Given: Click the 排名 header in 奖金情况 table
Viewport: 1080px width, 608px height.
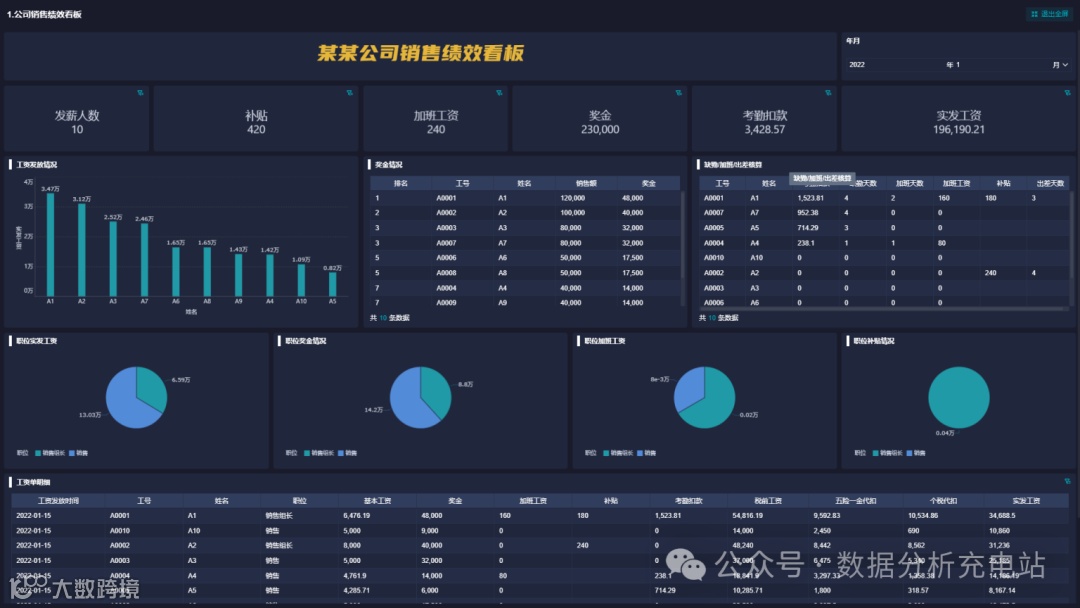Looking at the screenshot, I should (x=401, y=183).
